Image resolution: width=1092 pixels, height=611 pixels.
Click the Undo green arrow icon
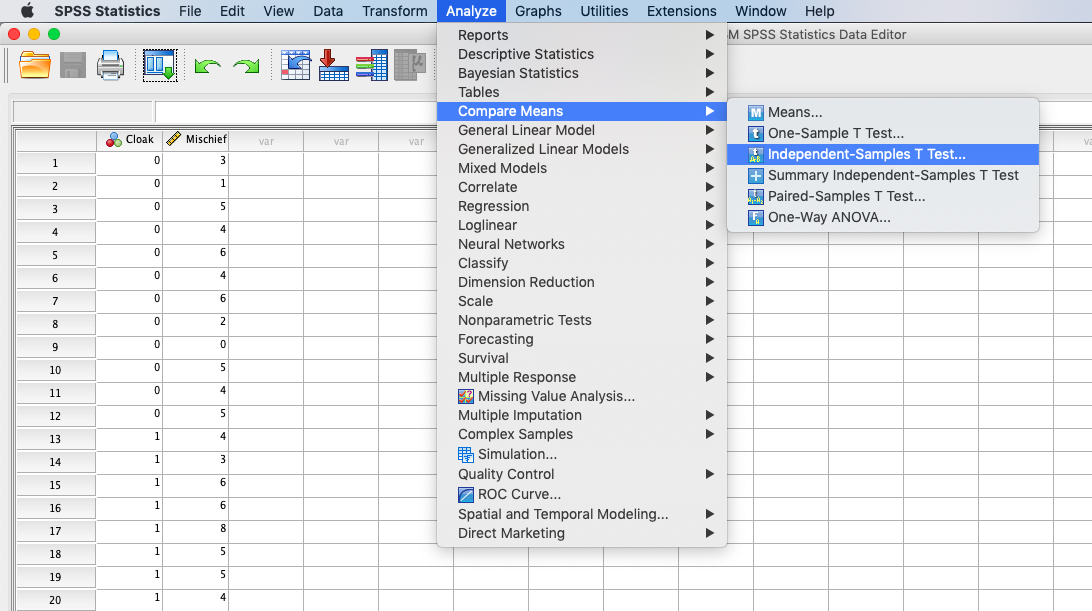coord(207,66)
